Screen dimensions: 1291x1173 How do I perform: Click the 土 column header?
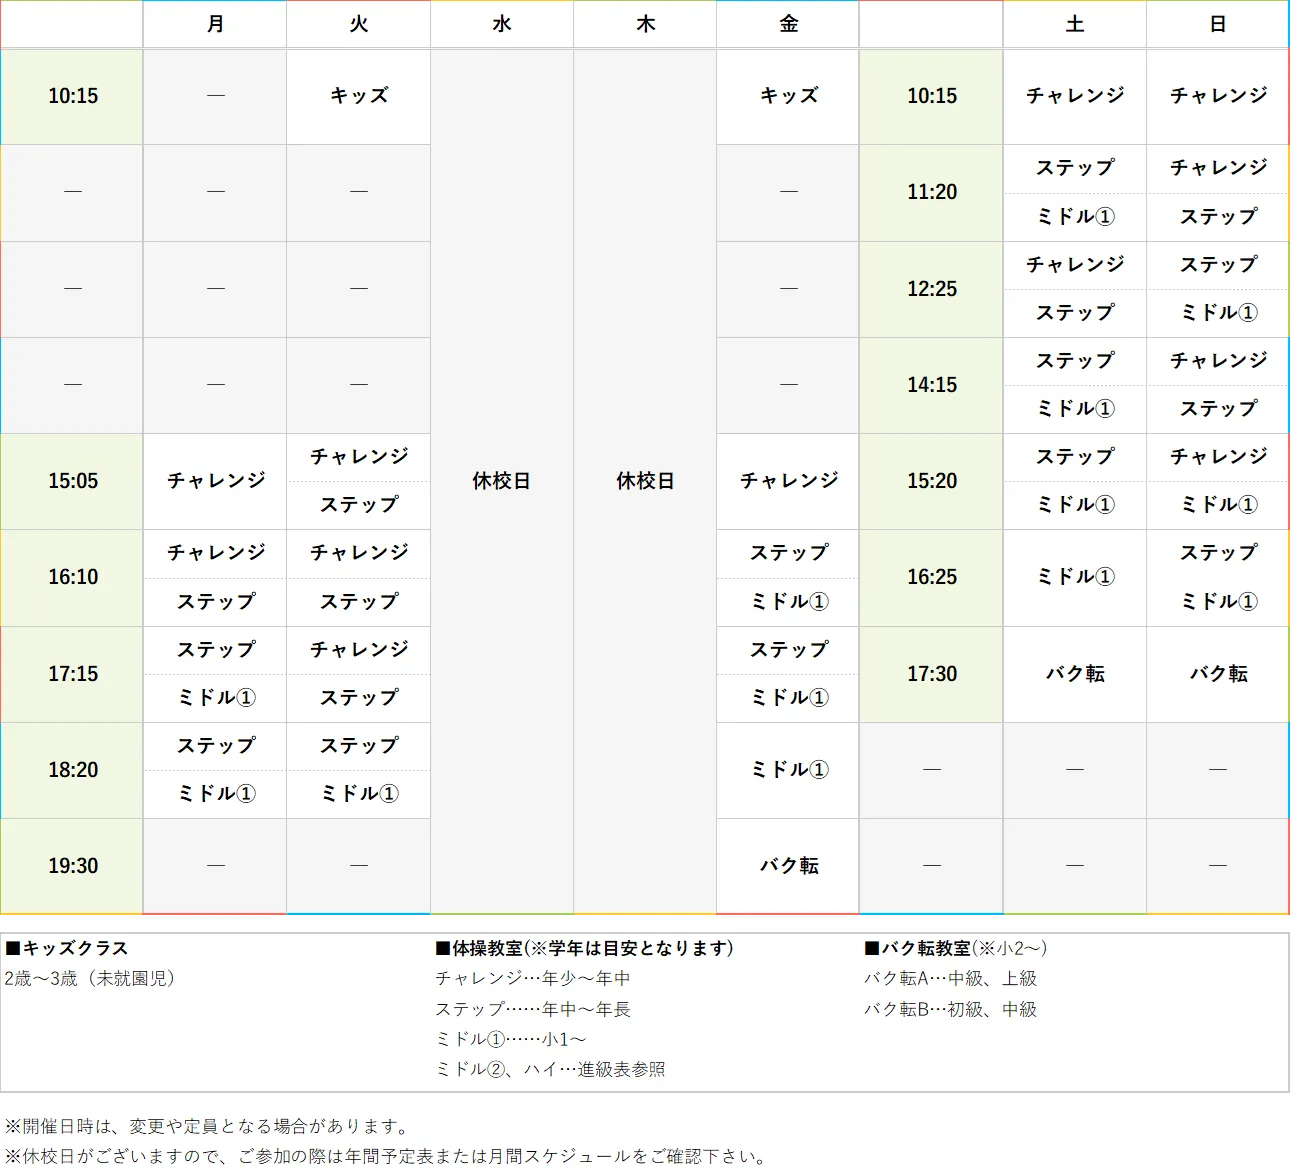[x=1074, y=24]
